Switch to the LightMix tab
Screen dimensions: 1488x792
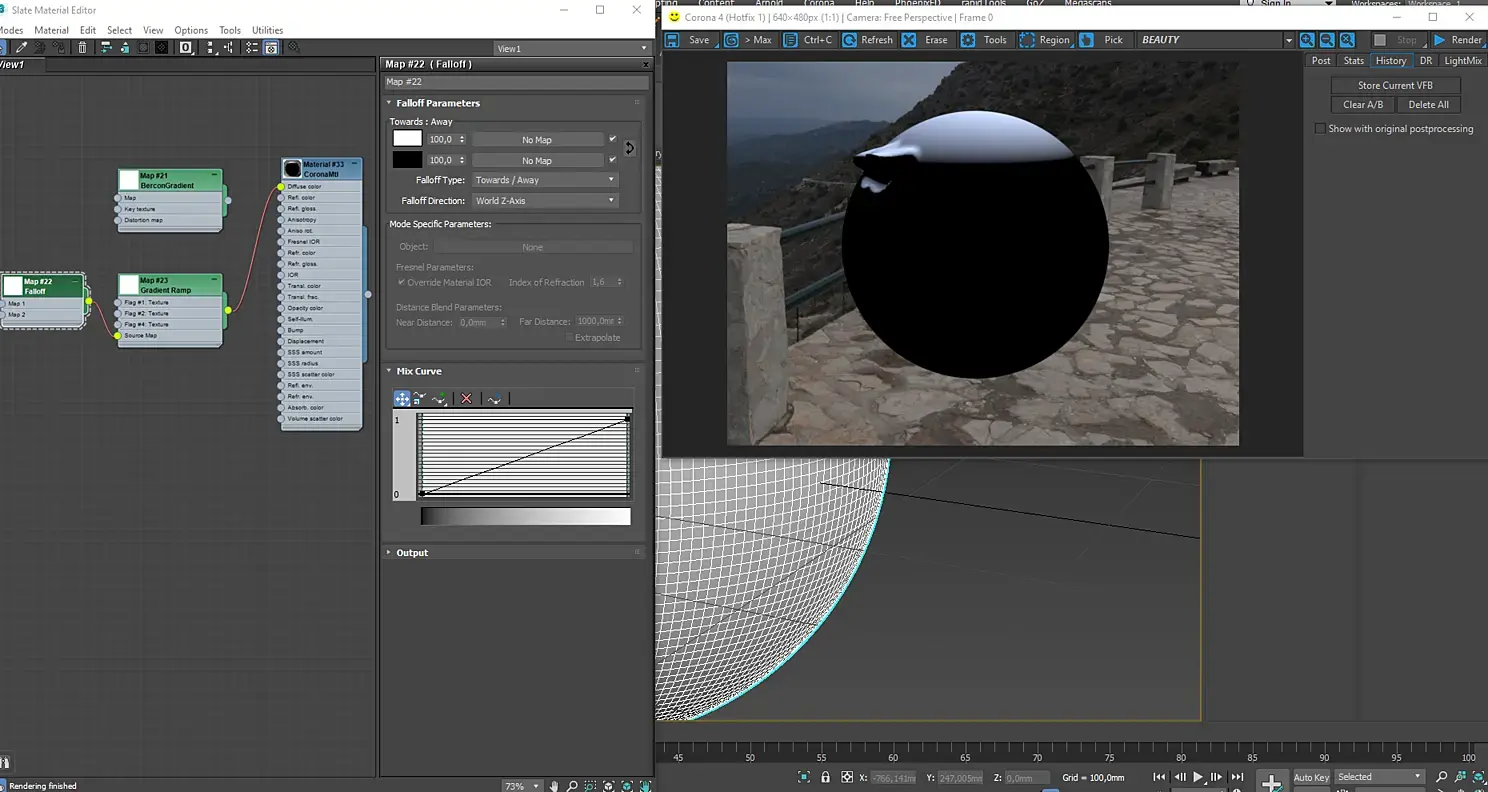pyautogui.click(x=1462, y=61)
